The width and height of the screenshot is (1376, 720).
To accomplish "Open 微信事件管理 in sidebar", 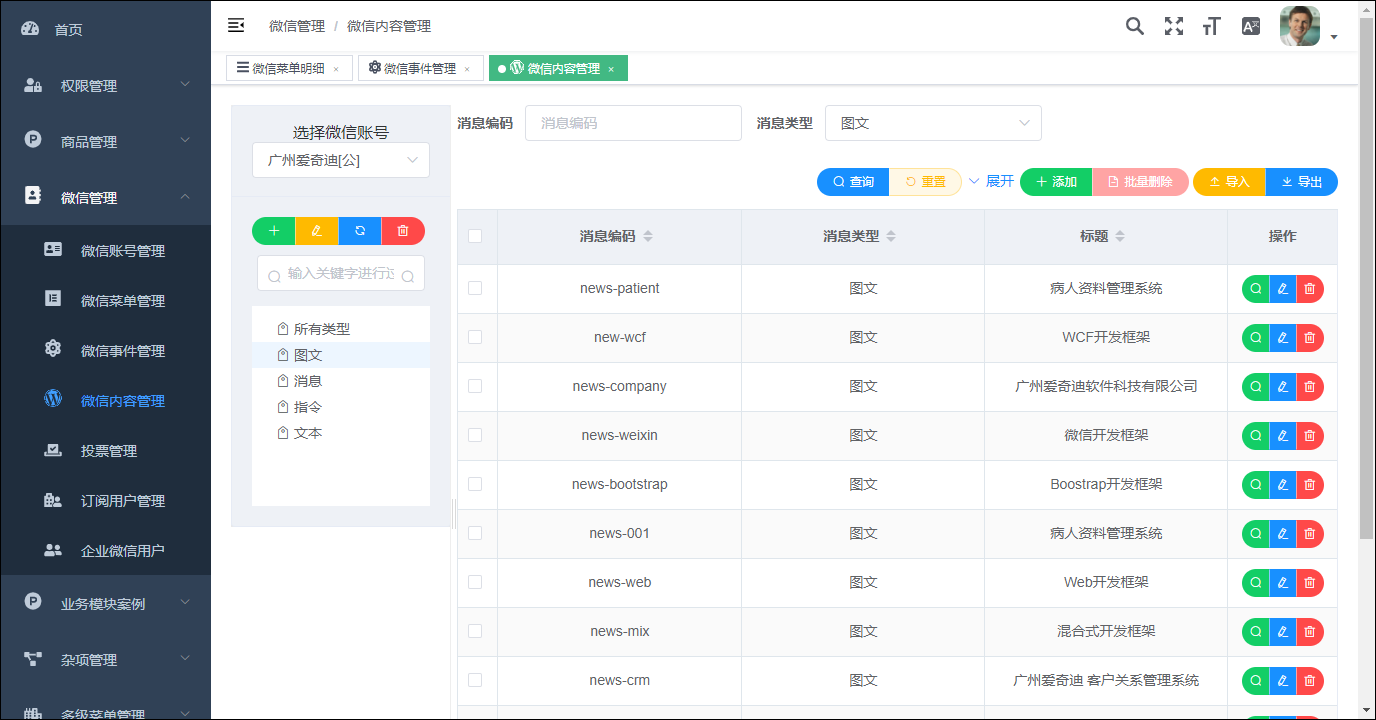I will tap(105, 351).
